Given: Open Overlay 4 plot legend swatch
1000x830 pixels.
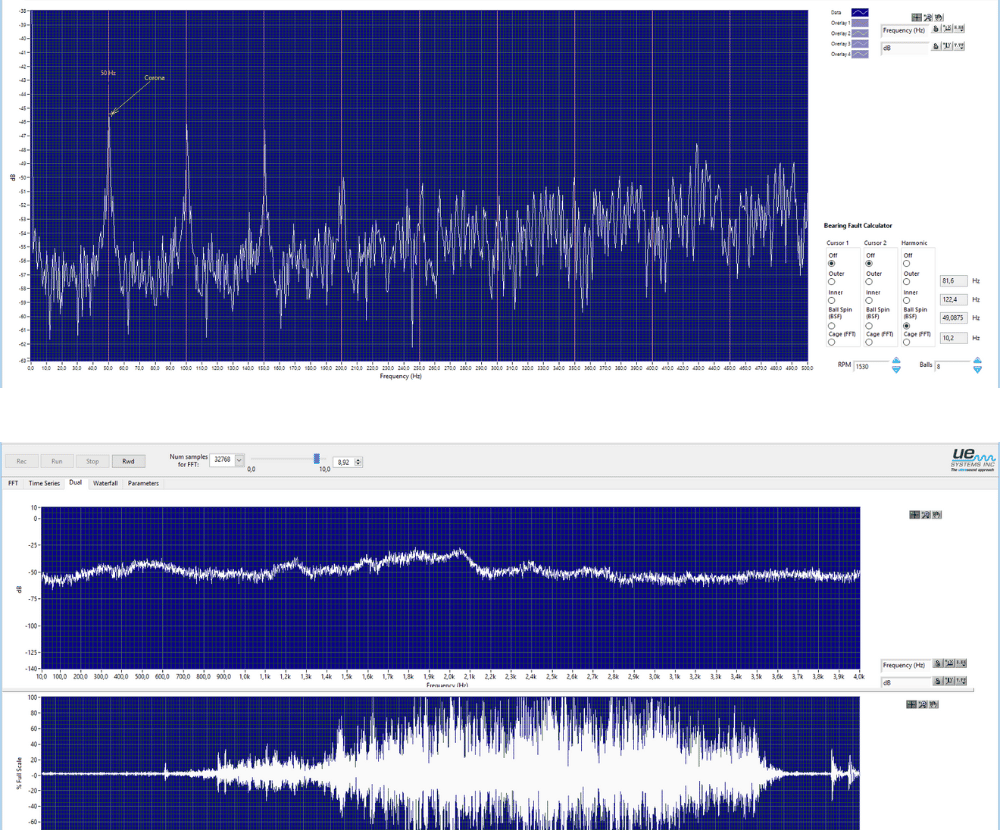Looking at the screenshot, I should [x=860, y=54].
